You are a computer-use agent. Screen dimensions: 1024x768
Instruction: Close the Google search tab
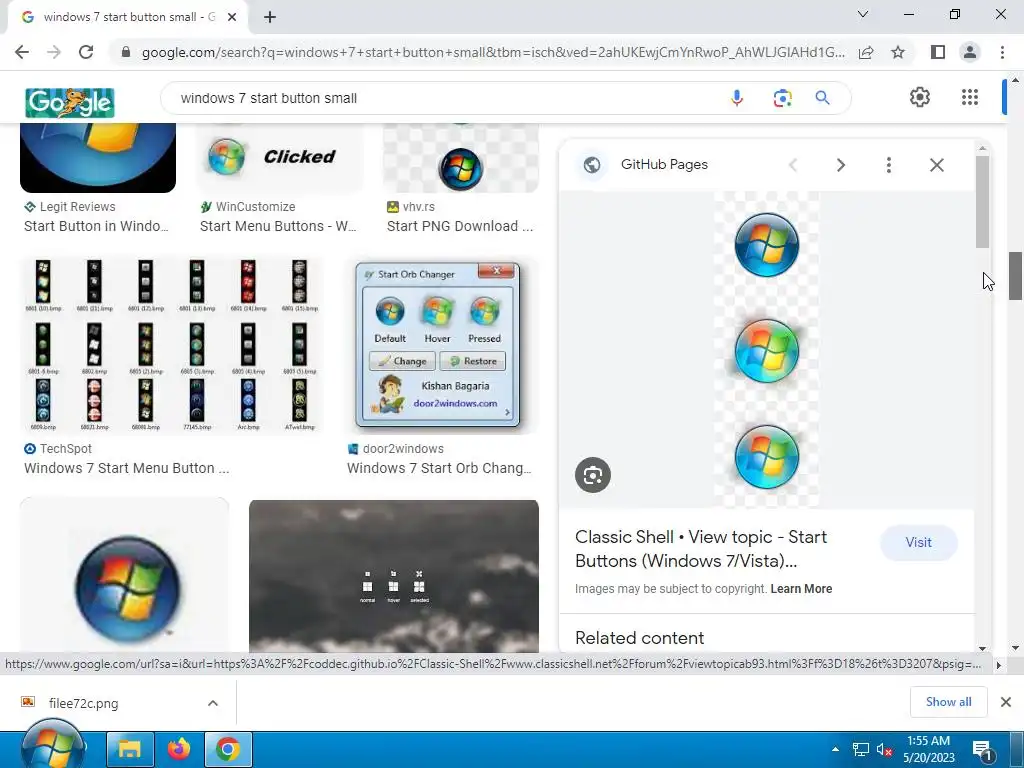coord(231,18)
